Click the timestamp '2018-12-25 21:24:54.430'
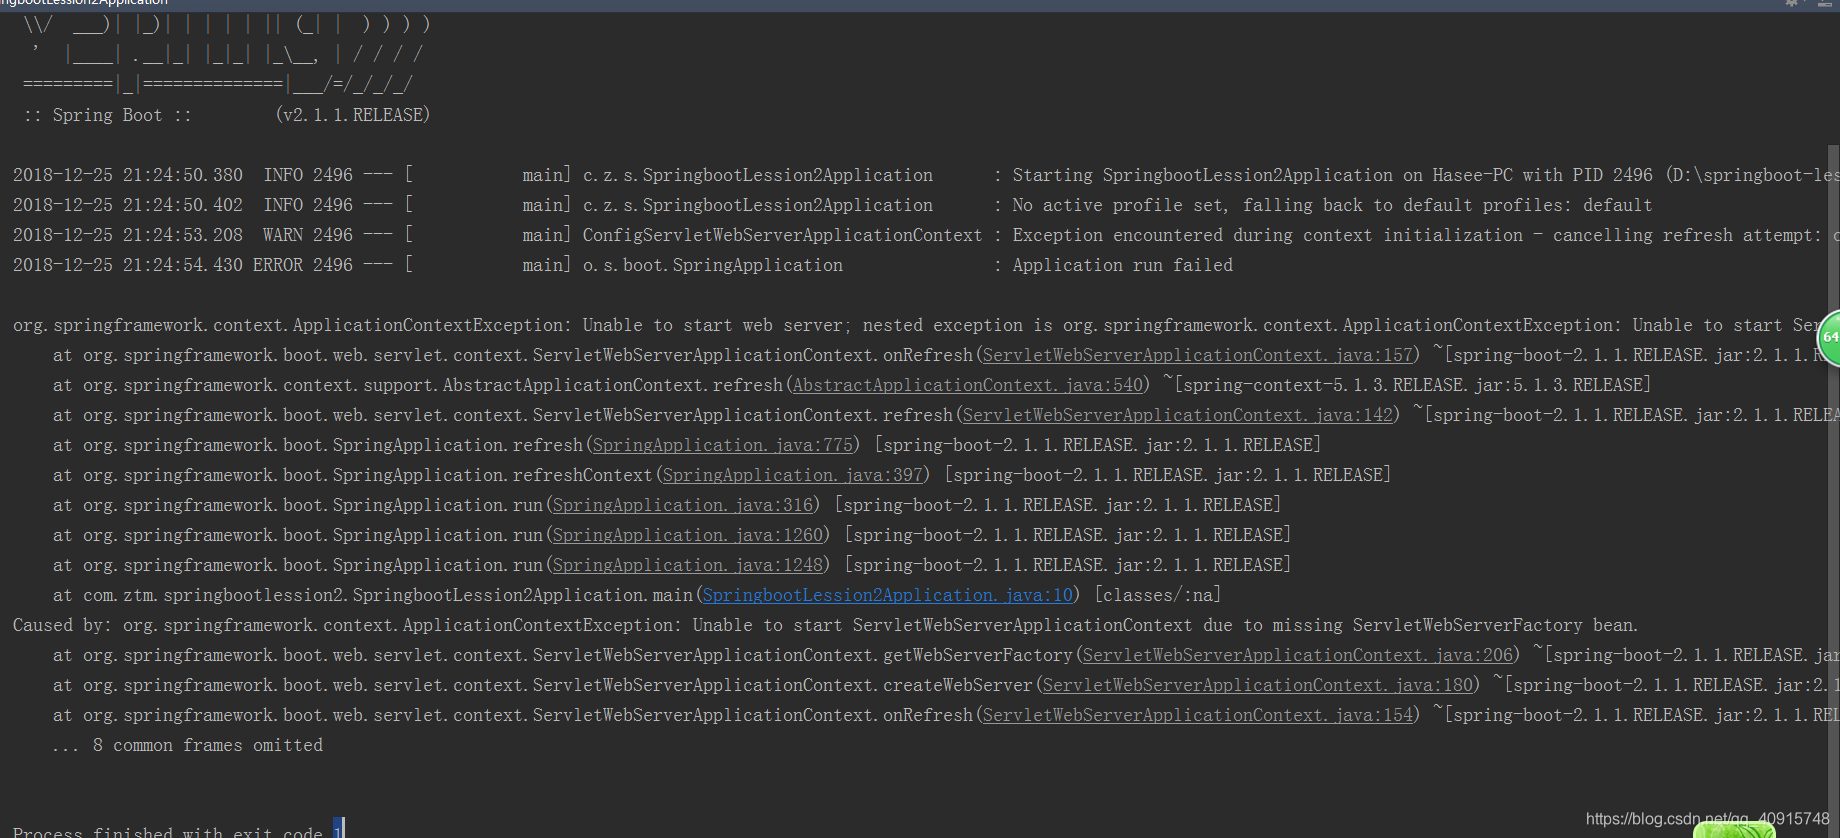This screenshot has height=838, width=1840. point(127,265)
